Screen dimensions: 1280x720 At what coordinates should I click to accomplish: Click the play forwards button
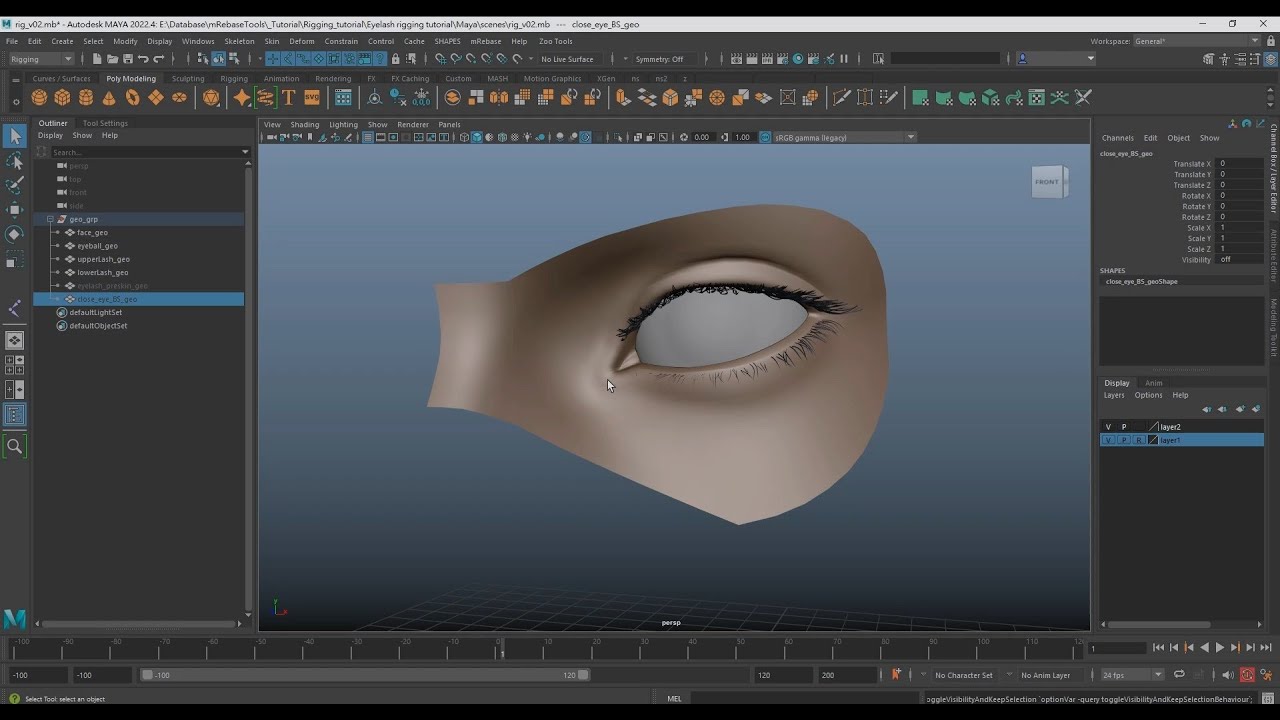(1219, 648)
